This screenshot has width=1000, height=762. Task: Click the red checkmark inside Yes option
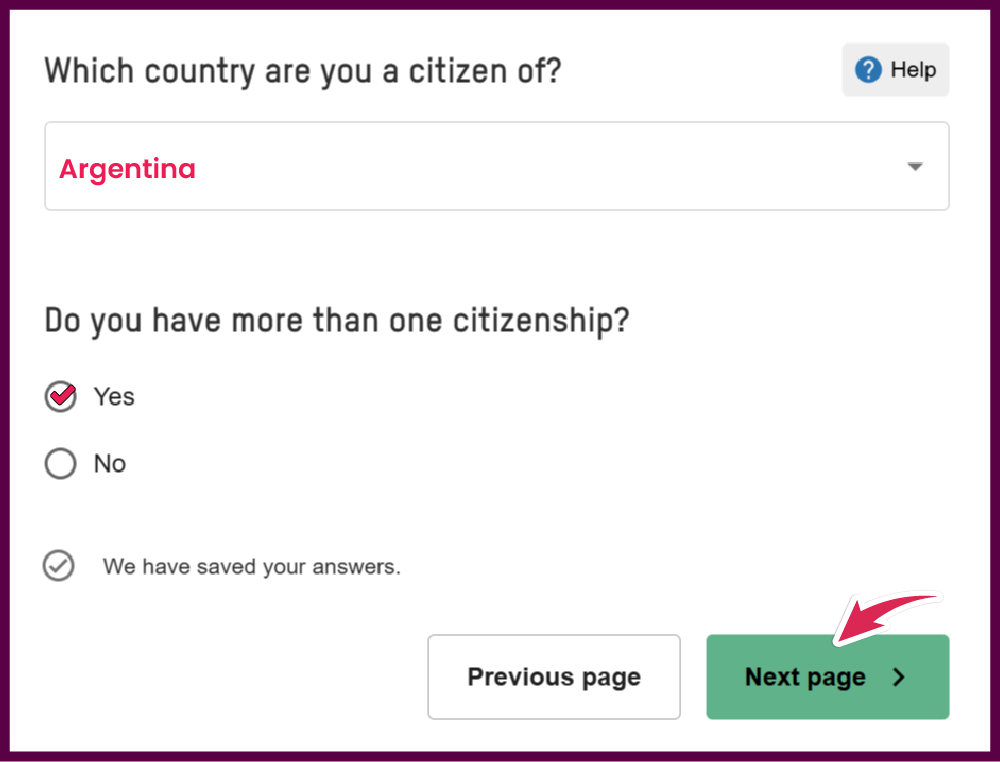coord(62,395)
